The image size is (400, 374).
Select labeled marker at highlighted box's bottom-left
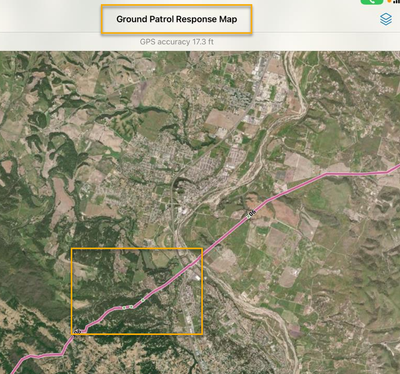pyautogui.click(x=77, y=332)
